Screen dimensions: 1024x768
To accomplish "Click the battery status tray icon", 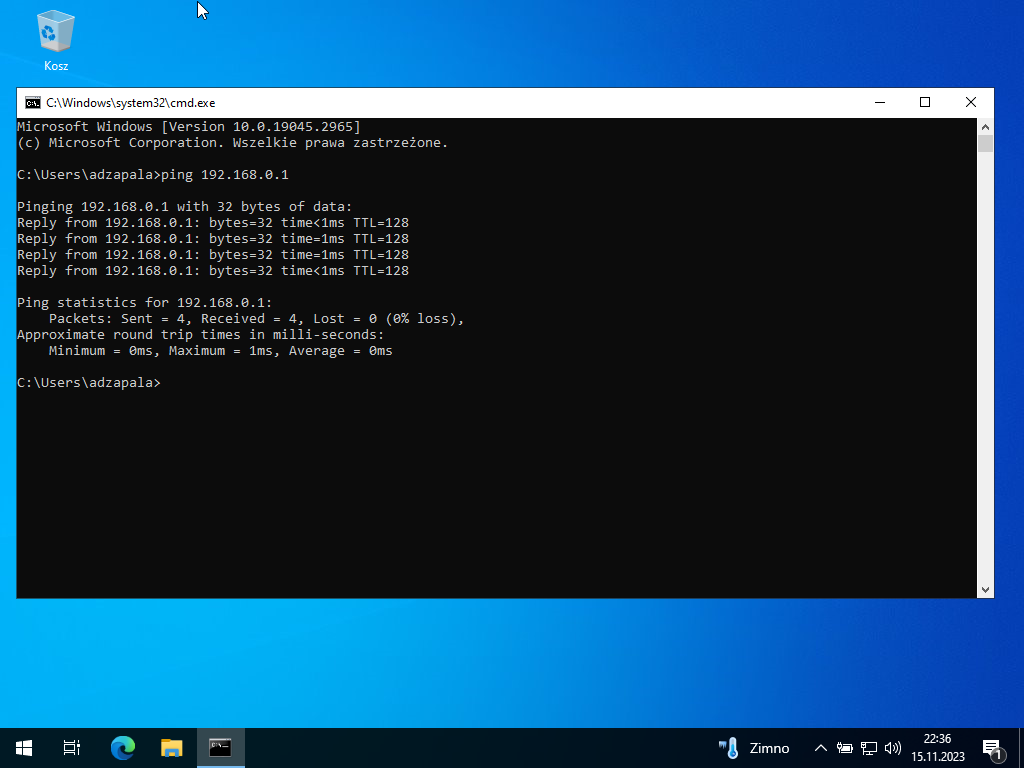I will 844,748.
